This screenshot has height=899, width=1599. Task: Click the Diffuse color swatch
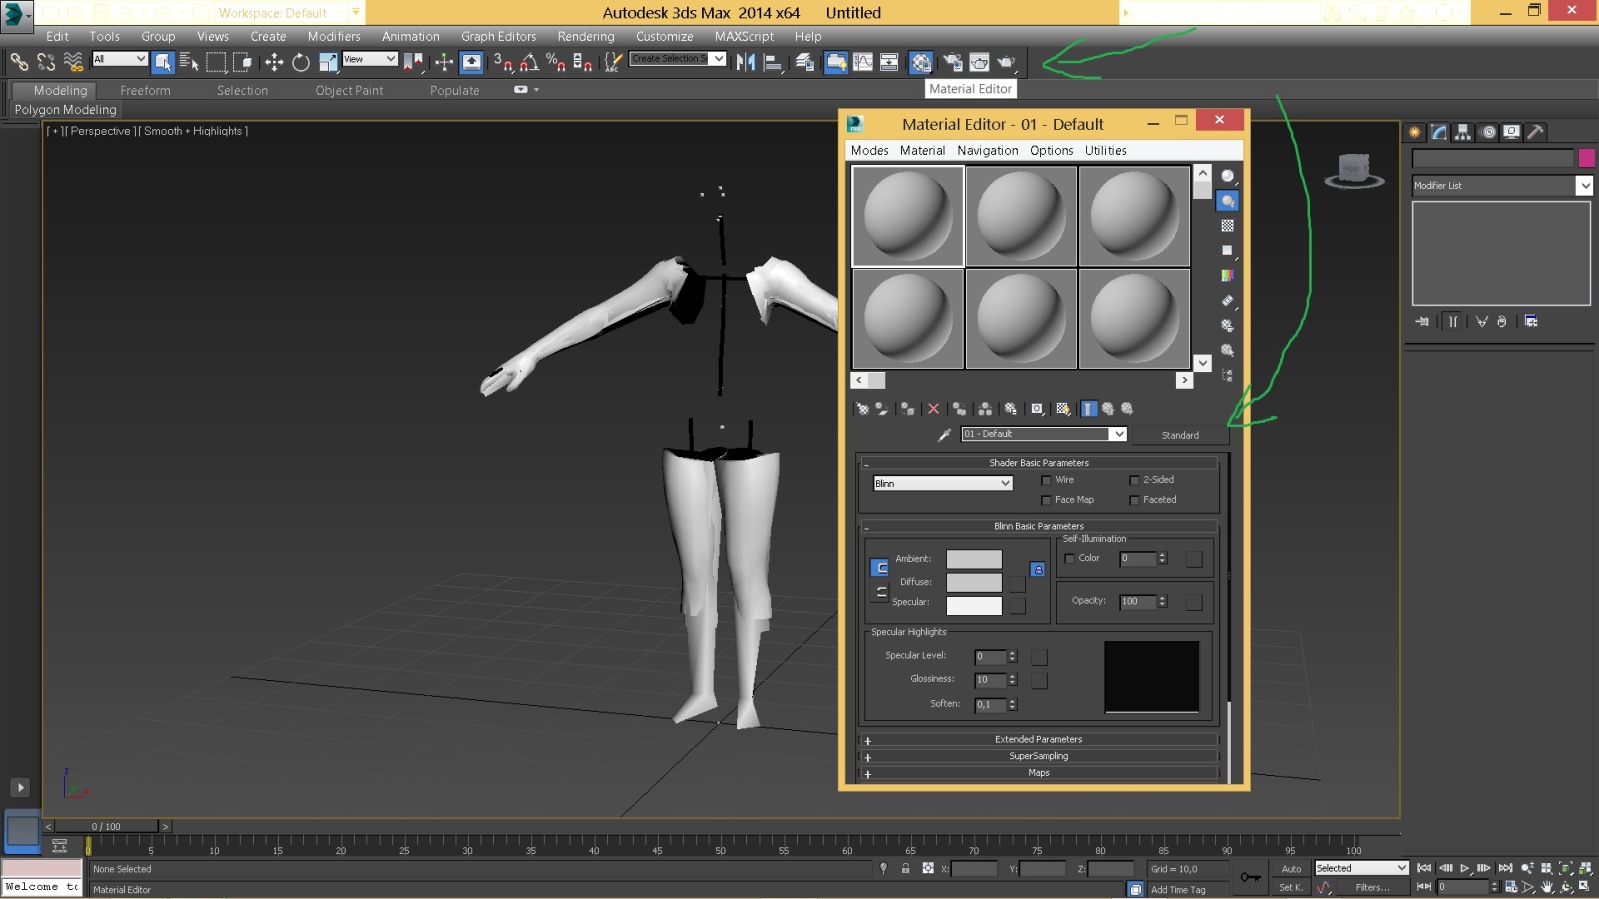click(x=973, y=582)
